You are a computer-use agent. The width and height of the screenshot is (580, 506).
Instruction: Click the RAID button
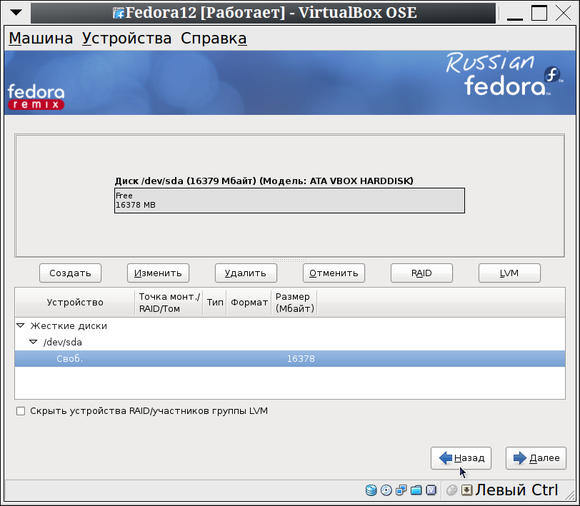tap(422, 273)
